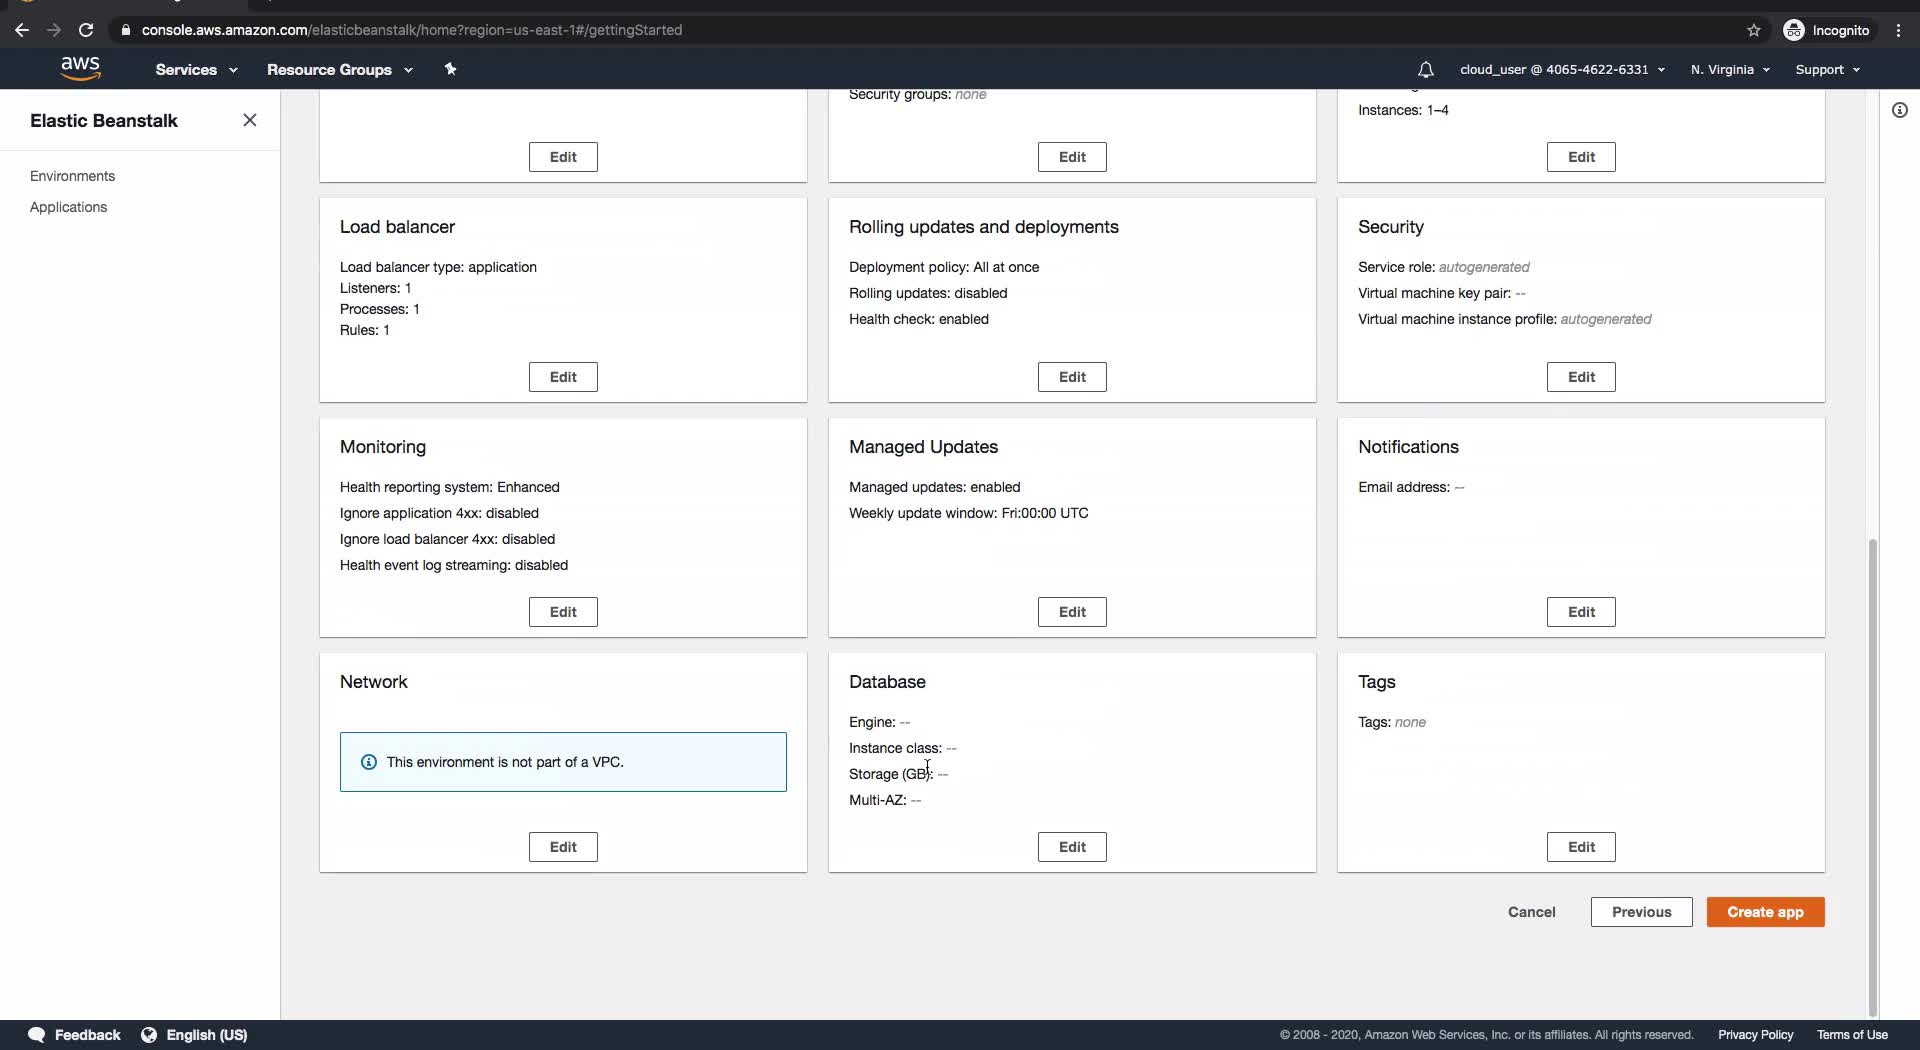Click 'Health event log streaming: disabled' text

coord(454,565)
